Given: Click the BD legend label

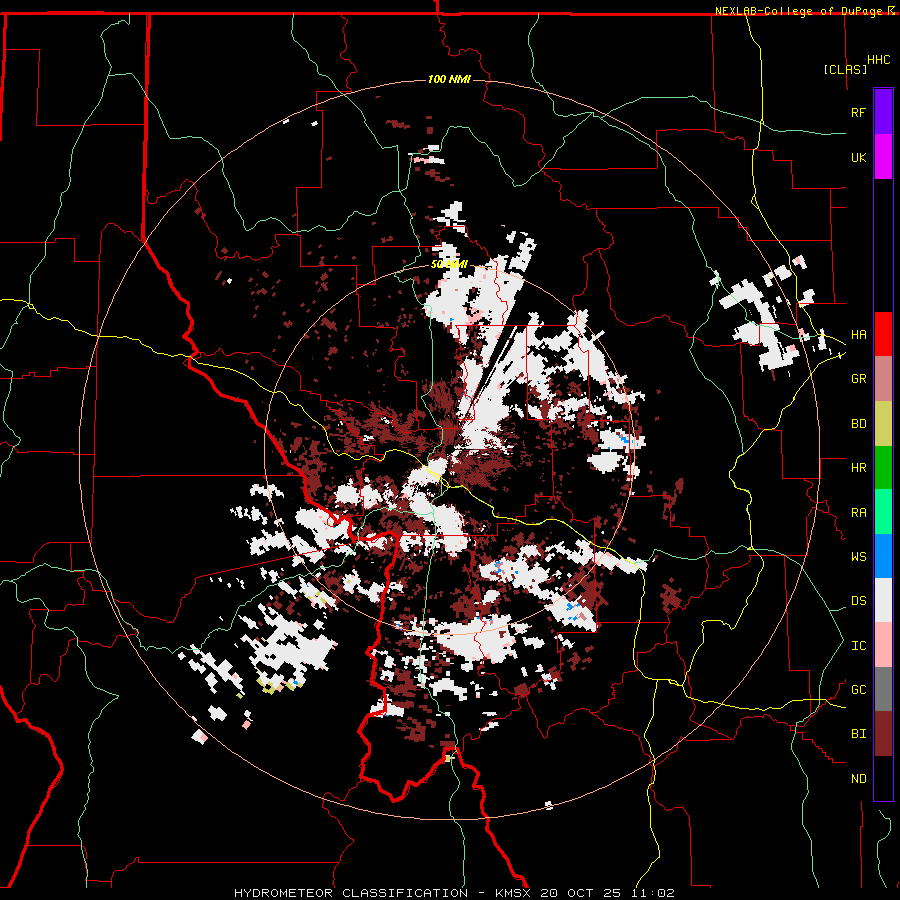Looking at the screenshot, I should (858, 424).
